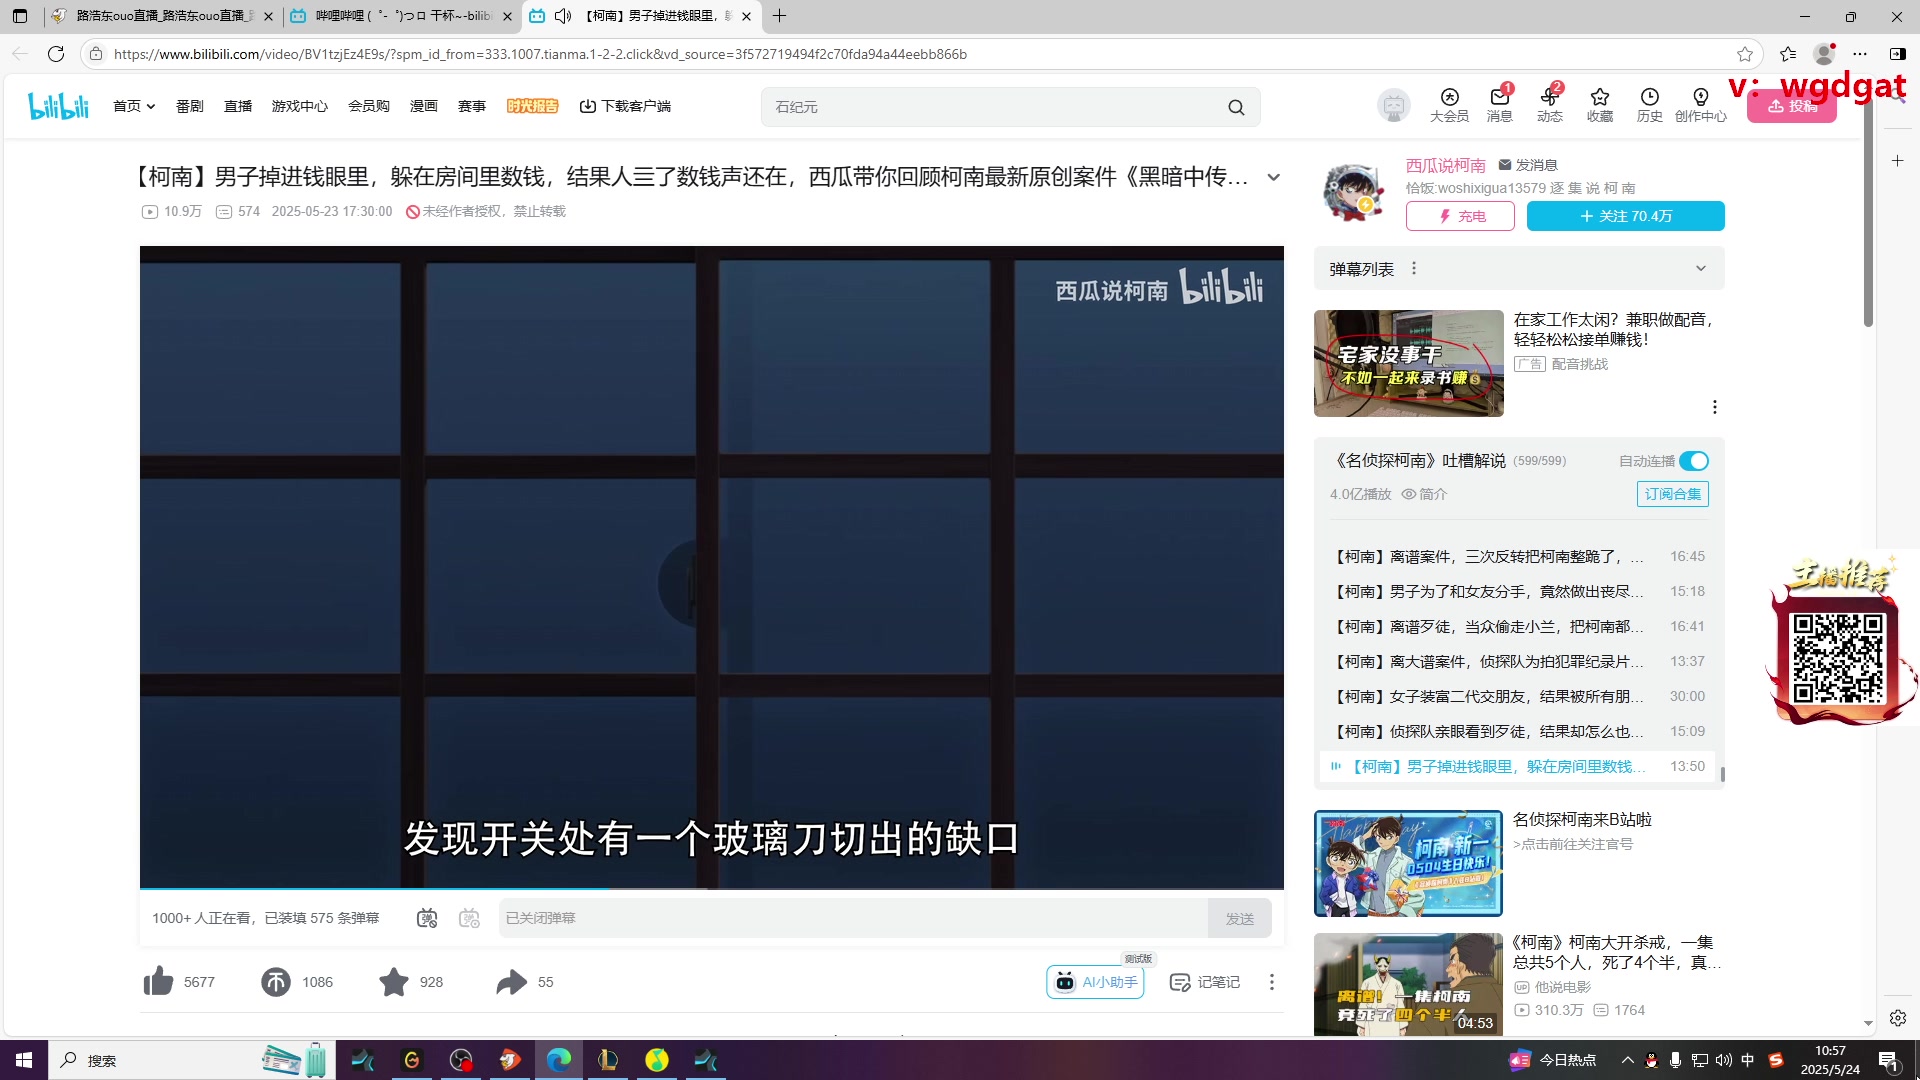Image resolution: width=1920 pixels, height=1080 pixels.
Task: Share the video with arrow icon
Action: tap(511, 982)
